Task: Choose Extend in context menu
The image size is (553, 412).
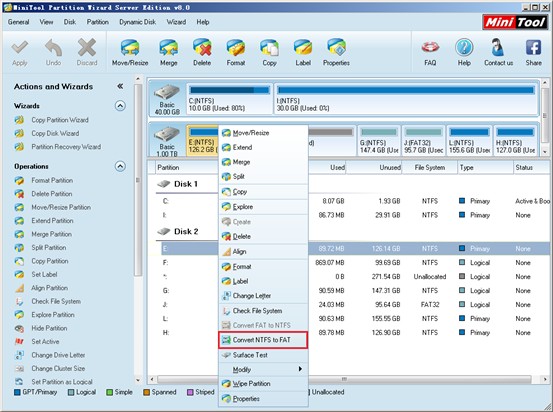Action: (263, 147)
